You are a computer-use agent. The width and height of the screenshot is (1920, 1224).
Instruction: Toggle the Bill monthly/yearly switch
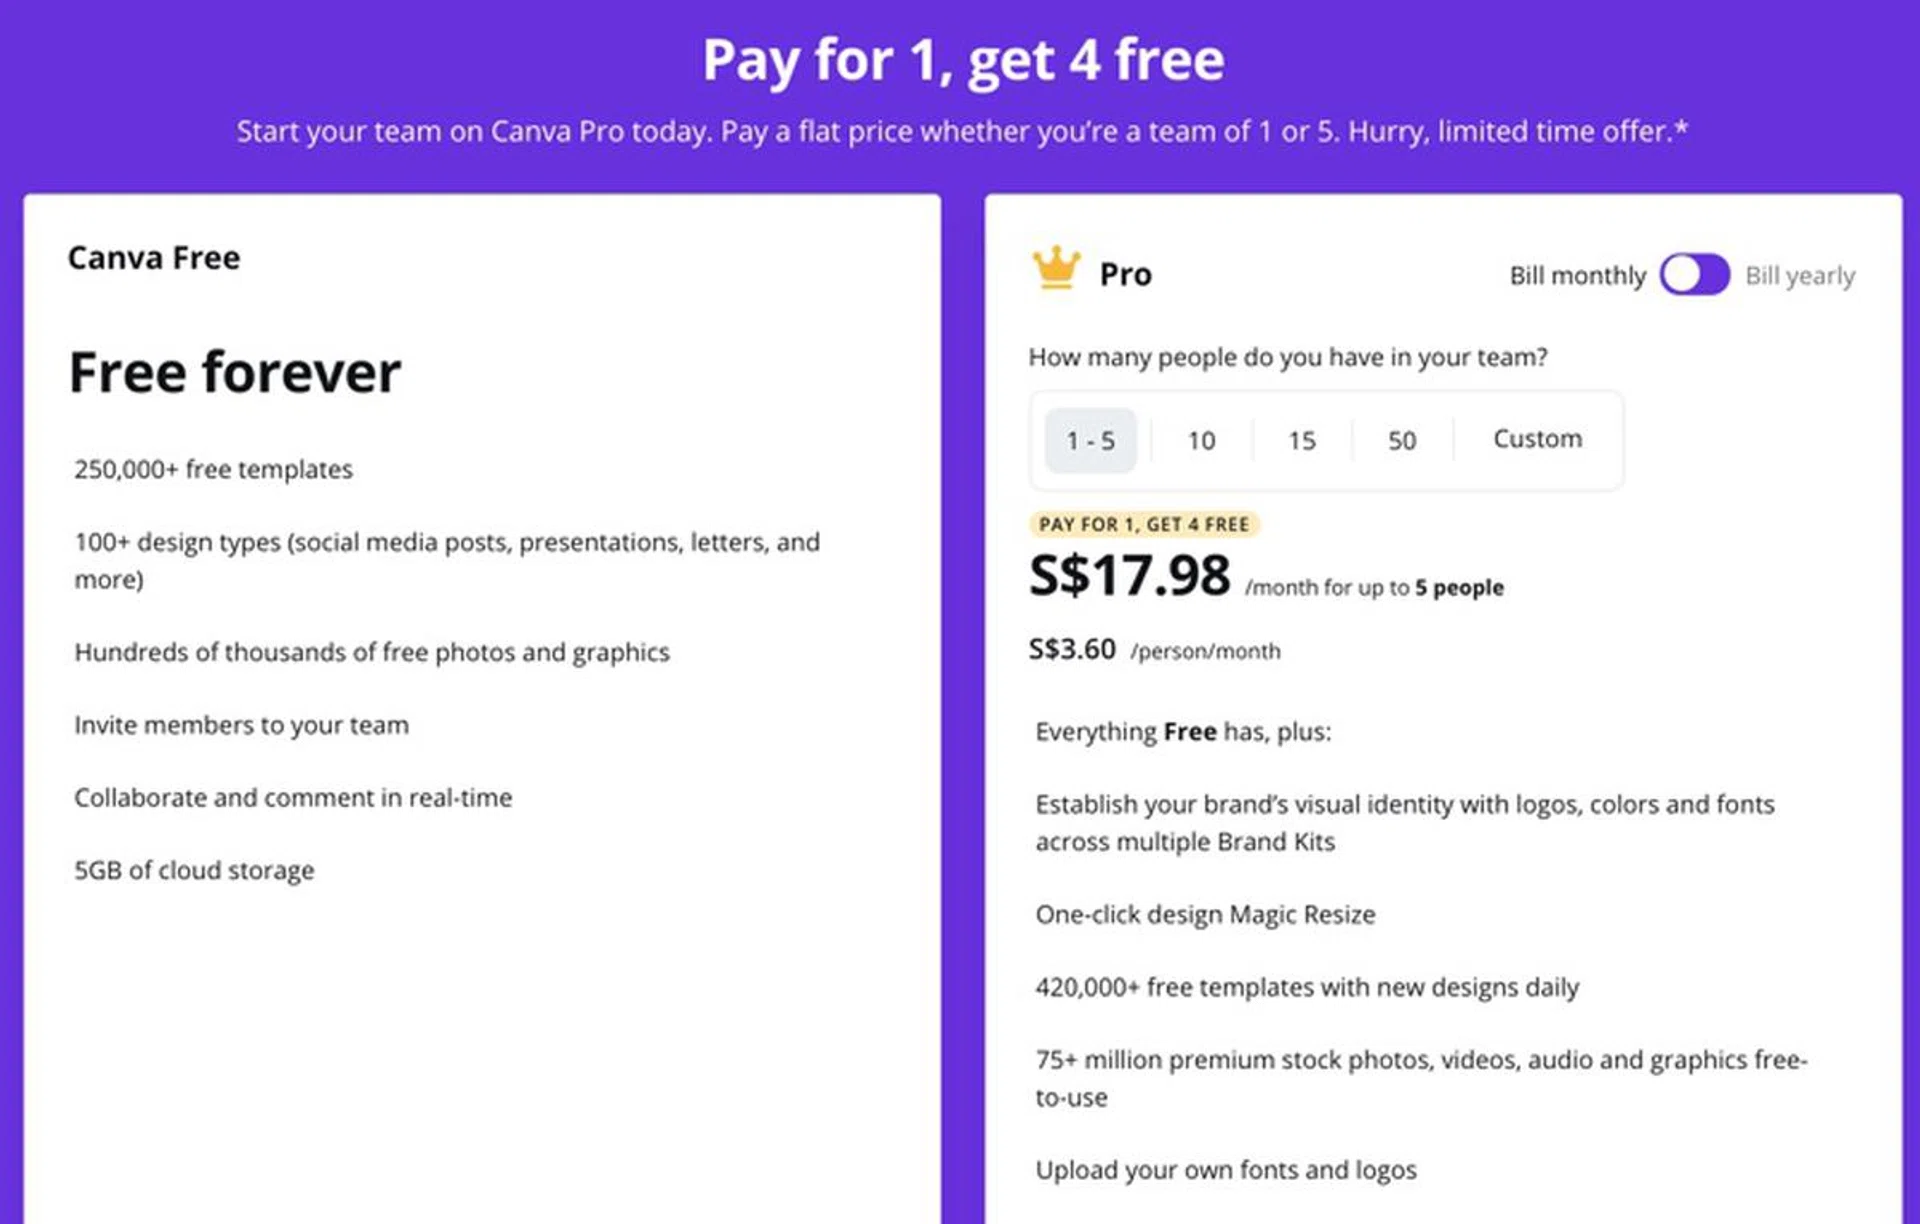click(x=1694, y=275)
